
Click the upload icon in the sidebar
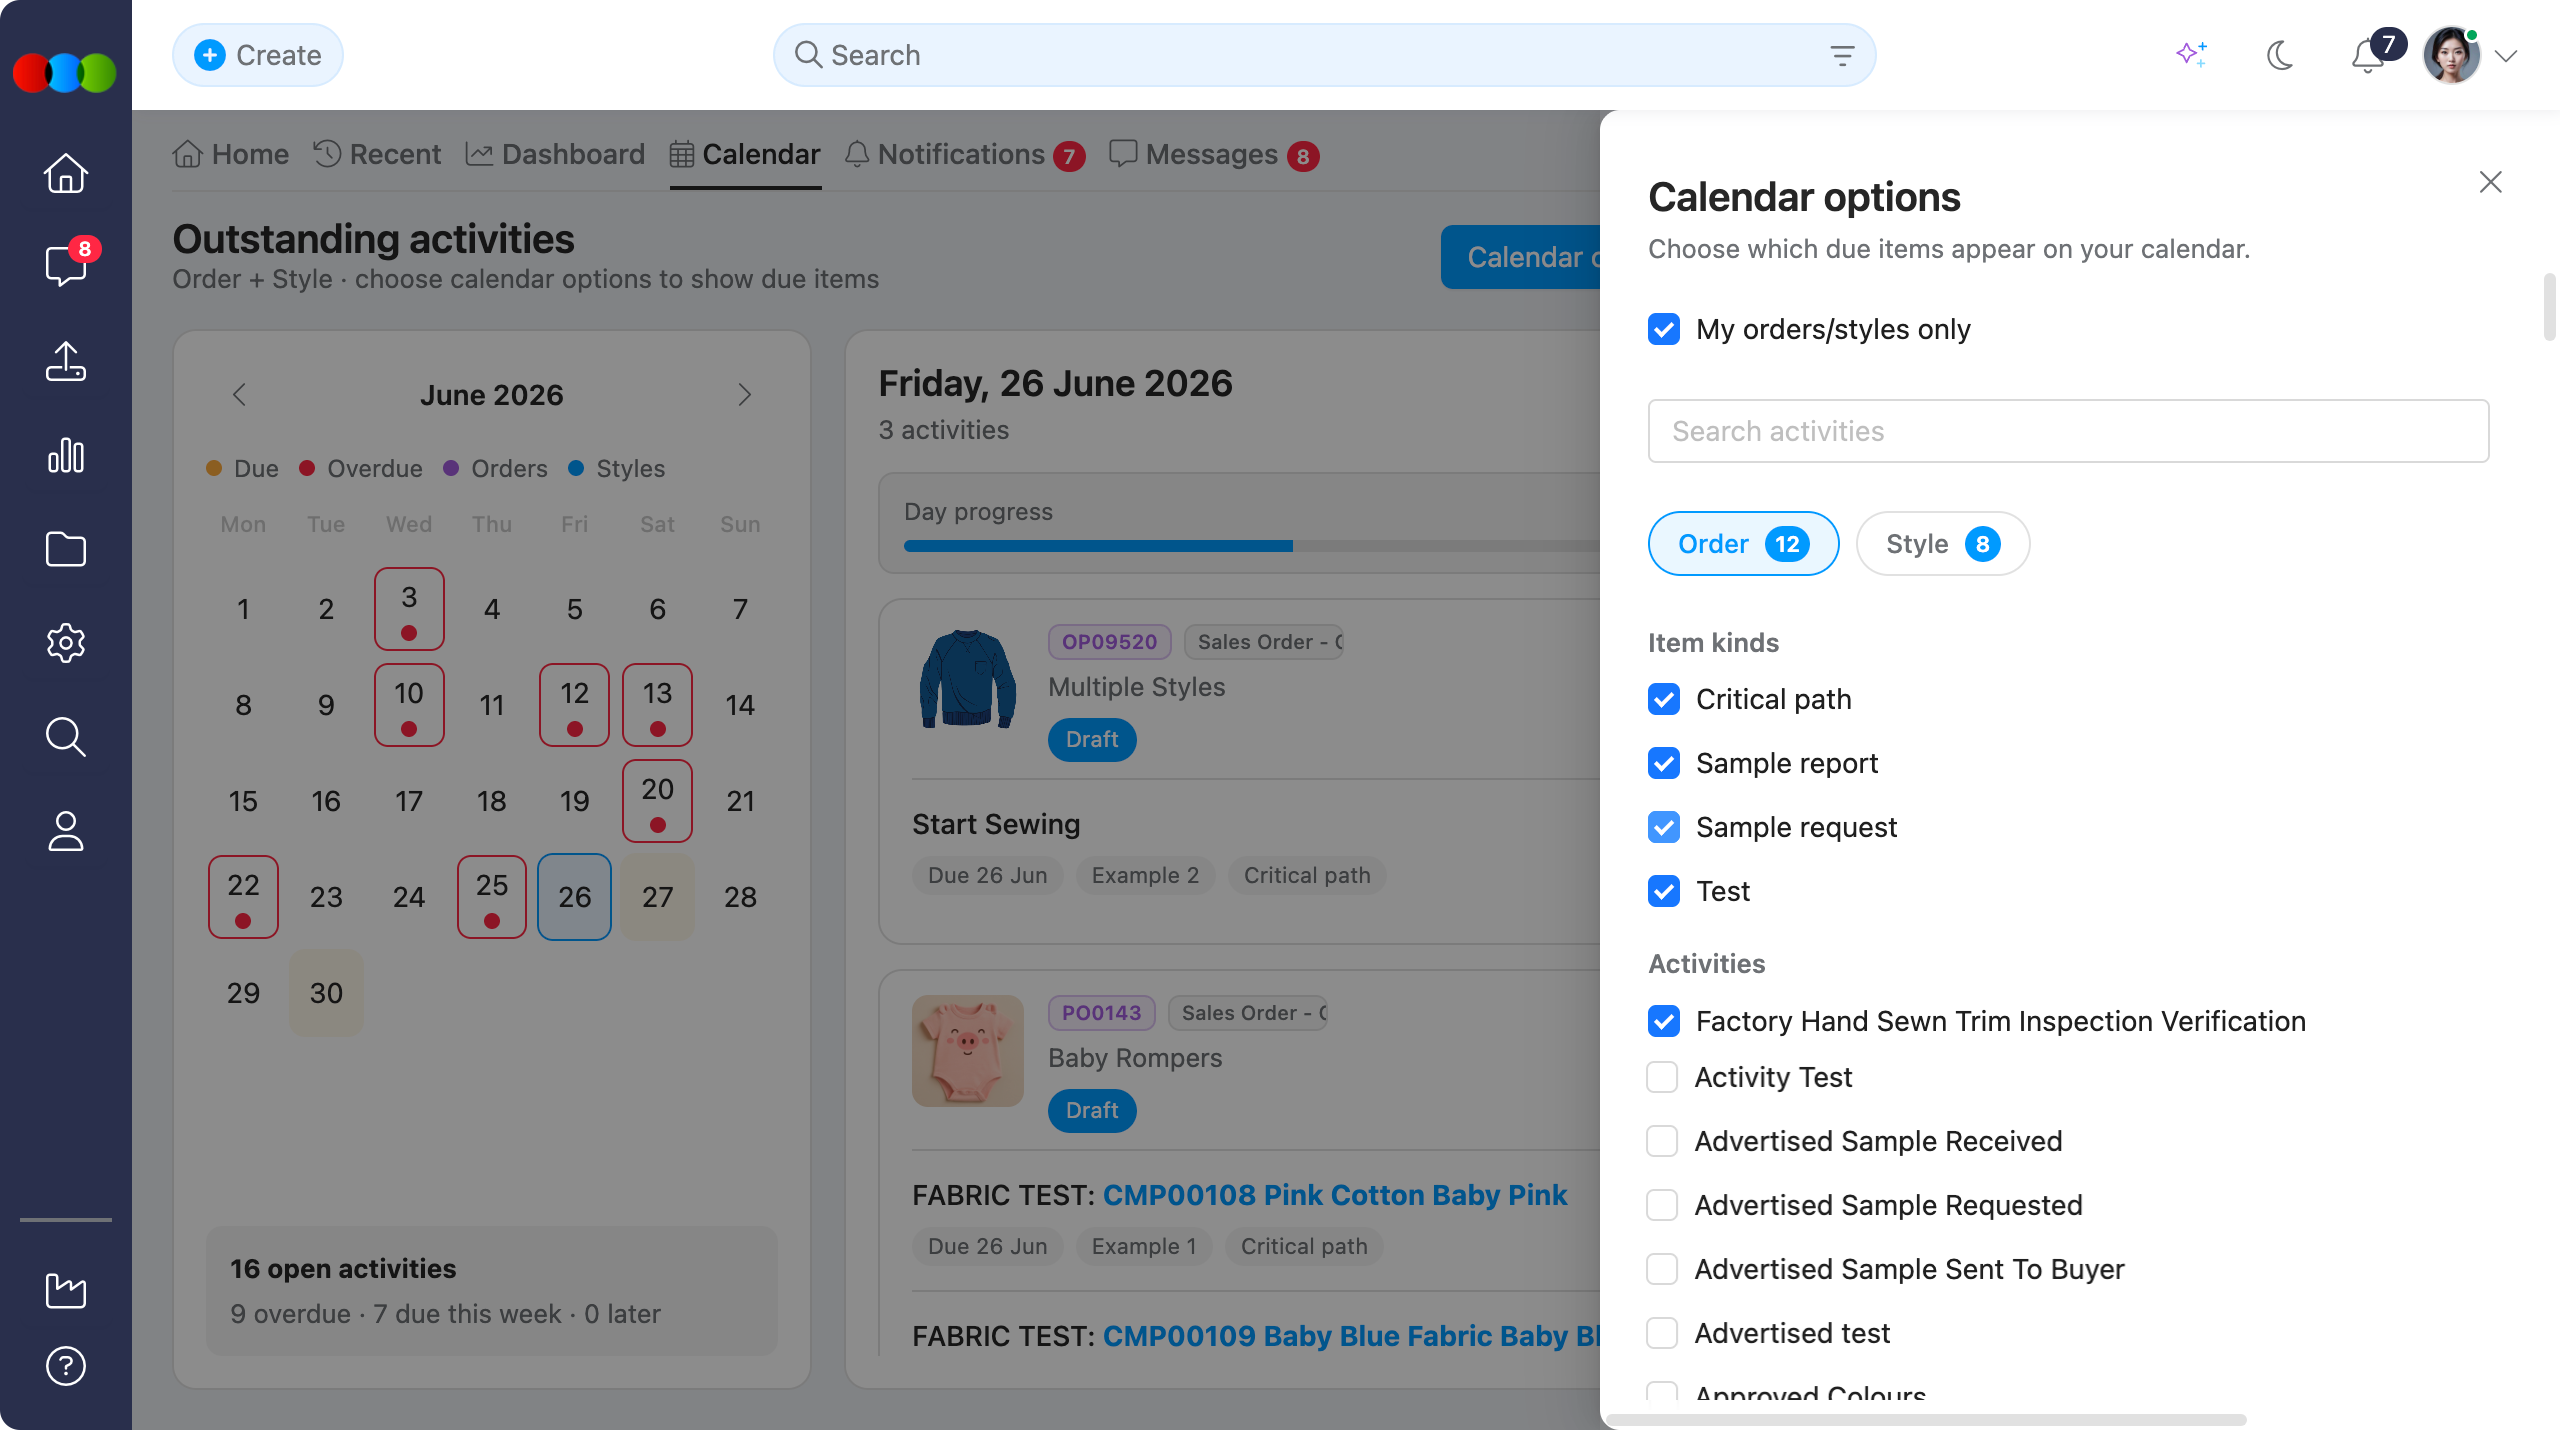[66, 361]
